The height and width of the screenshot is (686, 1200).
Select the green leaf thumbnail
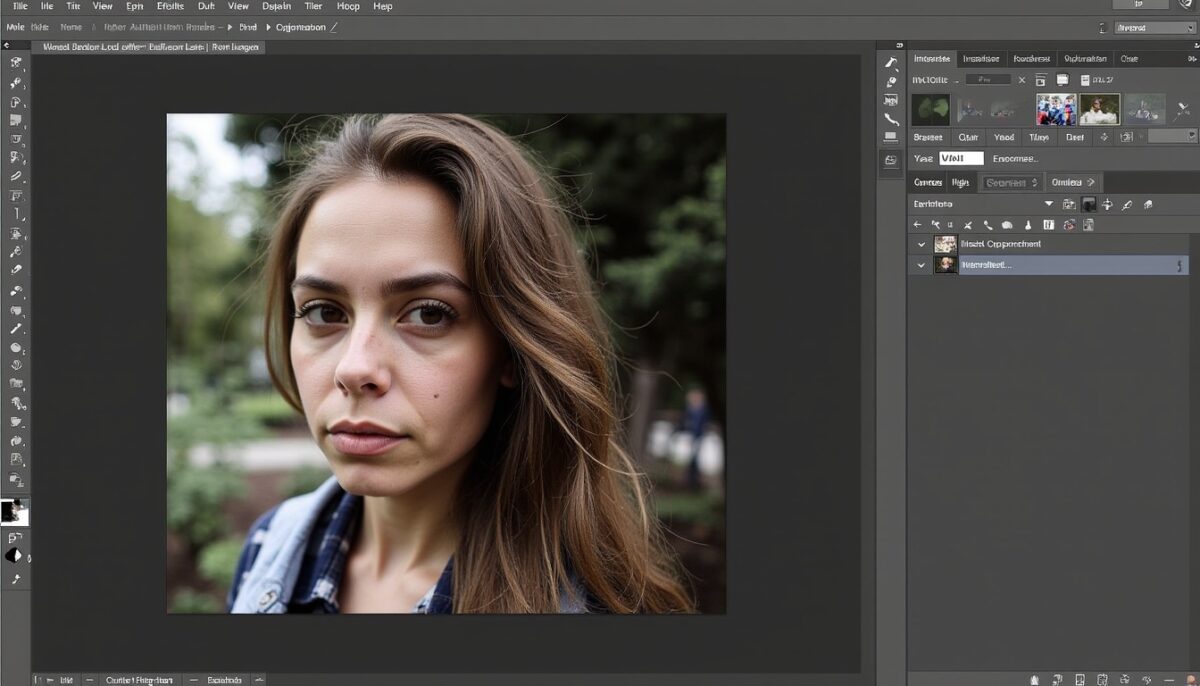point(930,109)
